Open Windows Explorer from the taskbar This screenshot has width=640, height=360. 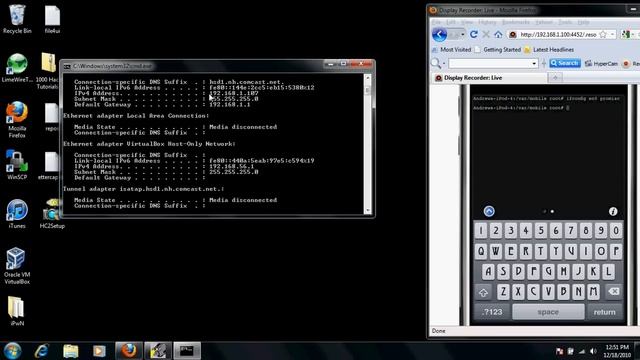click(x=71, y=351)
